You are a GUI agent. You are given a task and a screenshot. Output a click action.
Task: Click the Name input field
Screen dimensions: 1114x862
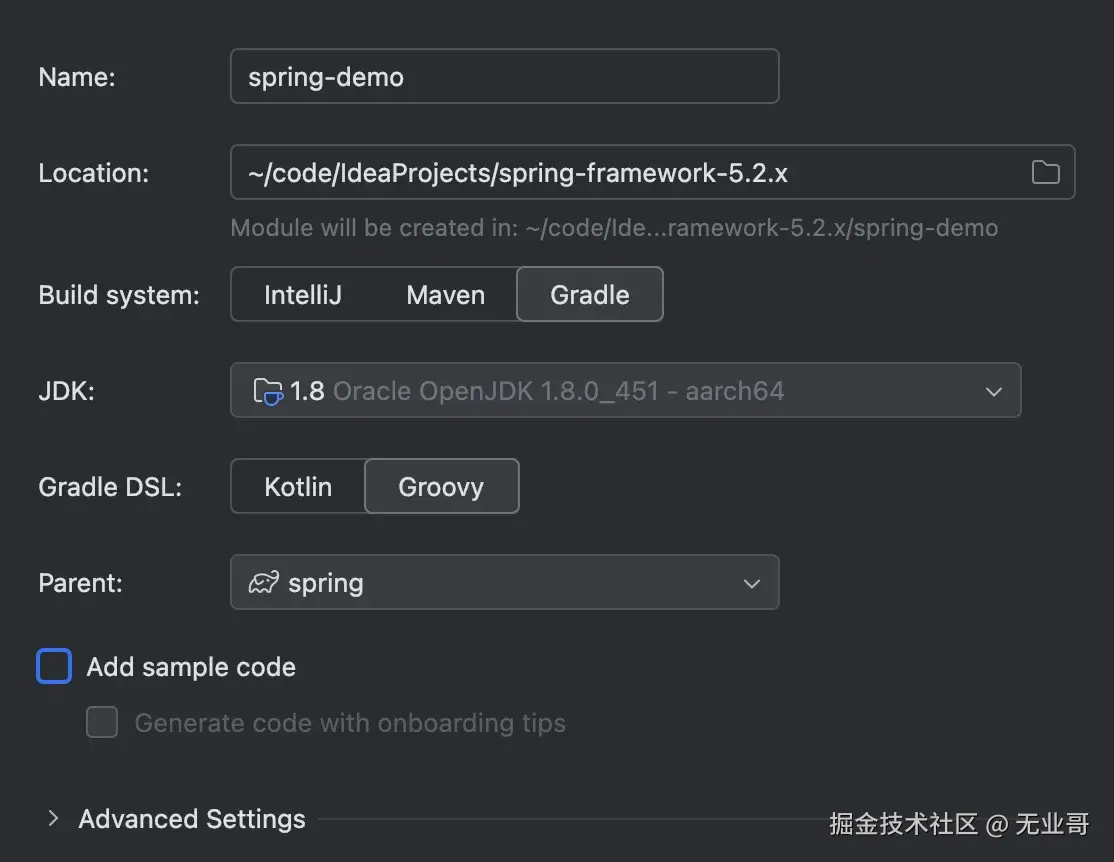click(x=504, y=77)
